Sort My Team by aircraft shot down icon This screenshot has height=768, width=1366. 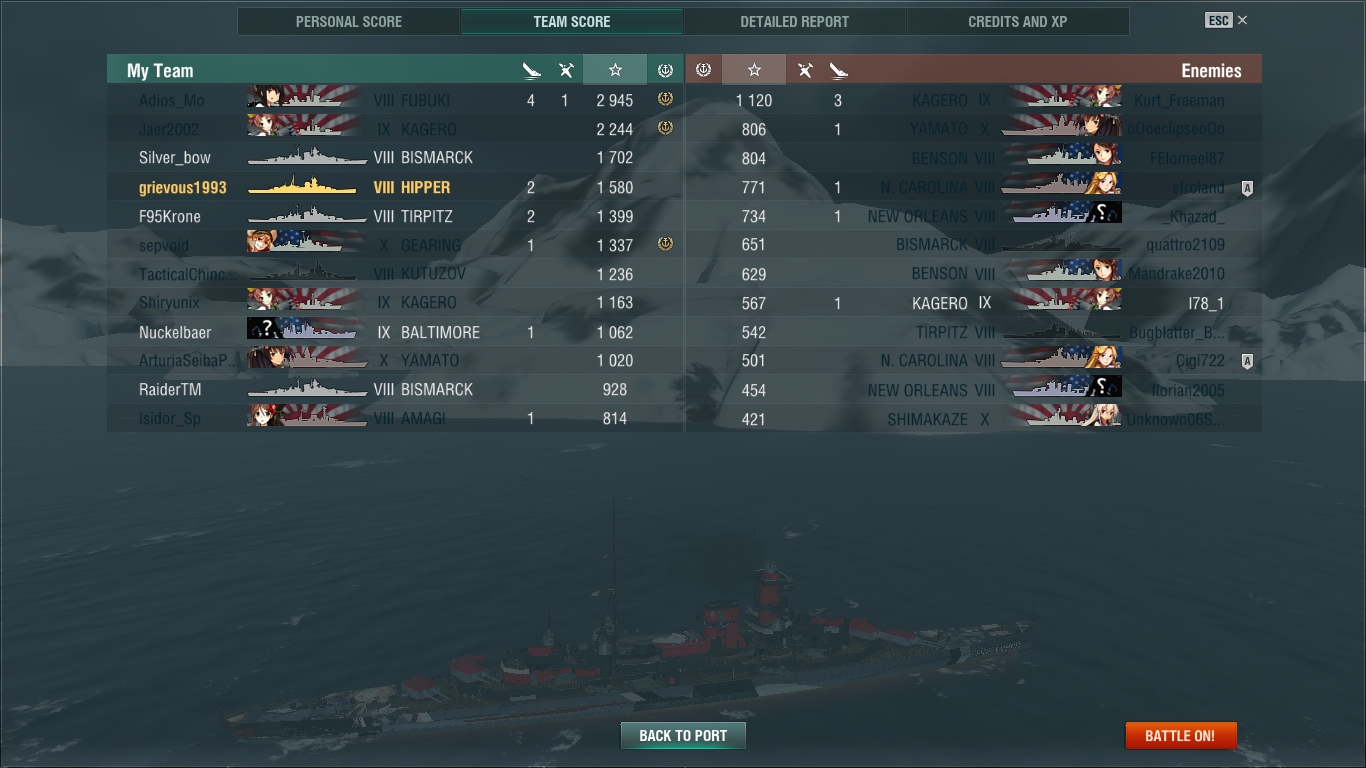[x=565, y=70]
